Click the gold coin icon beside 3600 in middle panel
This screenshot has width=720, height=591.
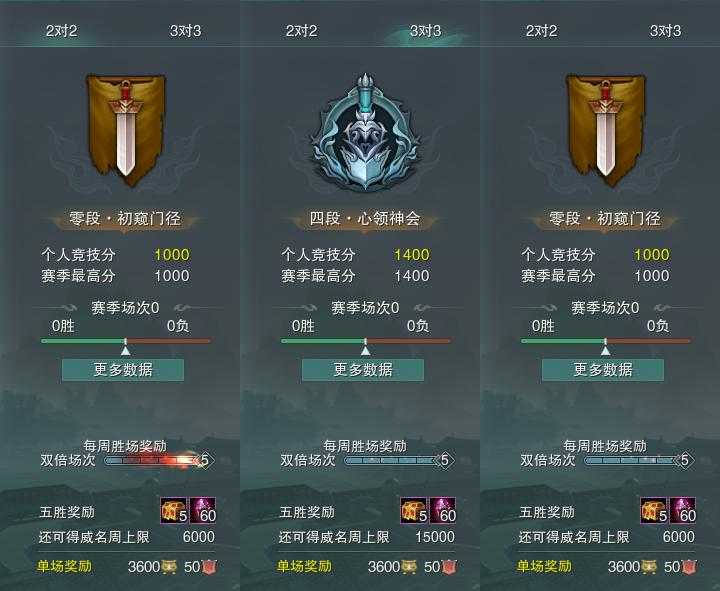(410, 567)
